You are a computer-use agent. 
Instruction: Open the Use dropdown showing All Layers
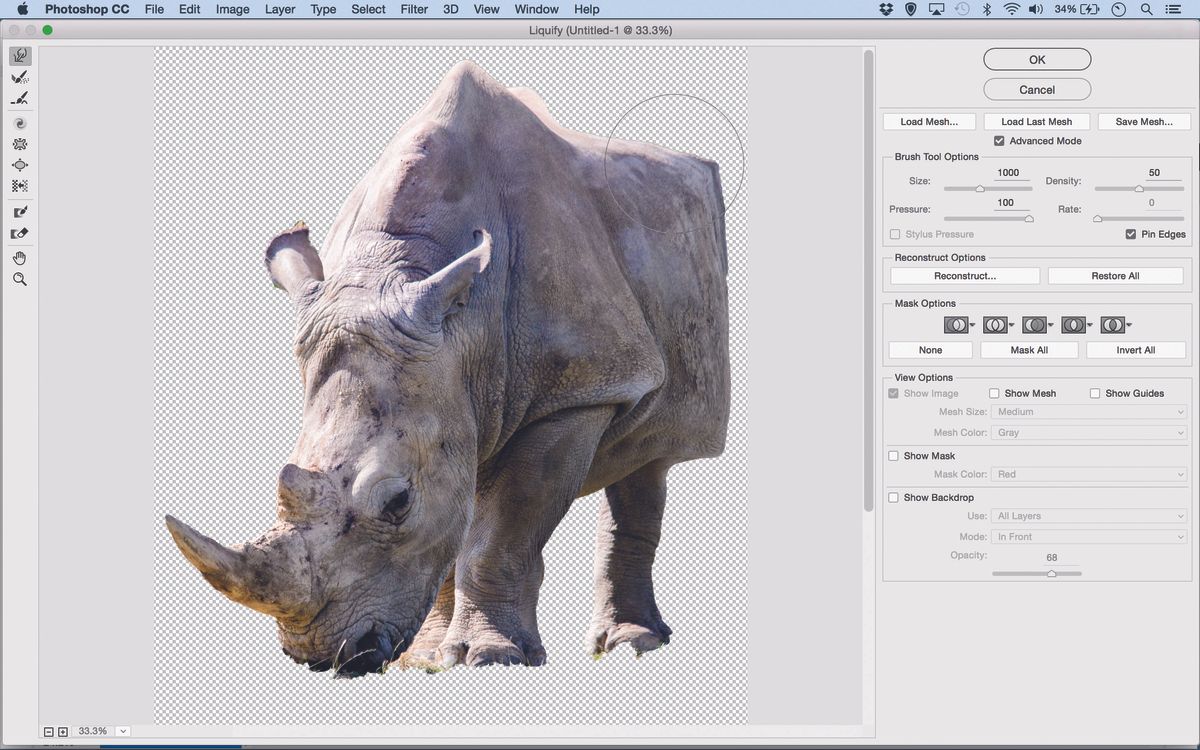click(1088, 516)
